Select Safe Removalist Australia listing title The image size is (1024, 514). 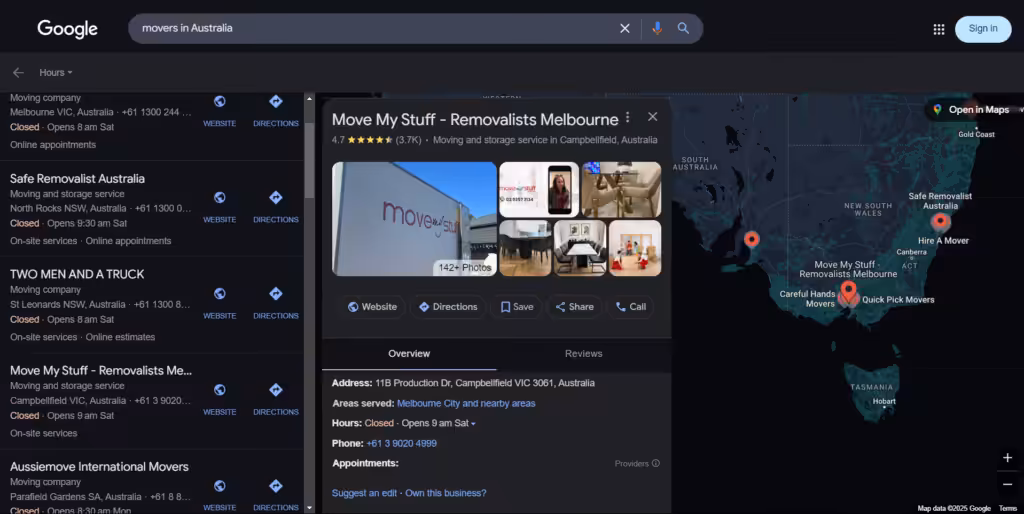77,178
